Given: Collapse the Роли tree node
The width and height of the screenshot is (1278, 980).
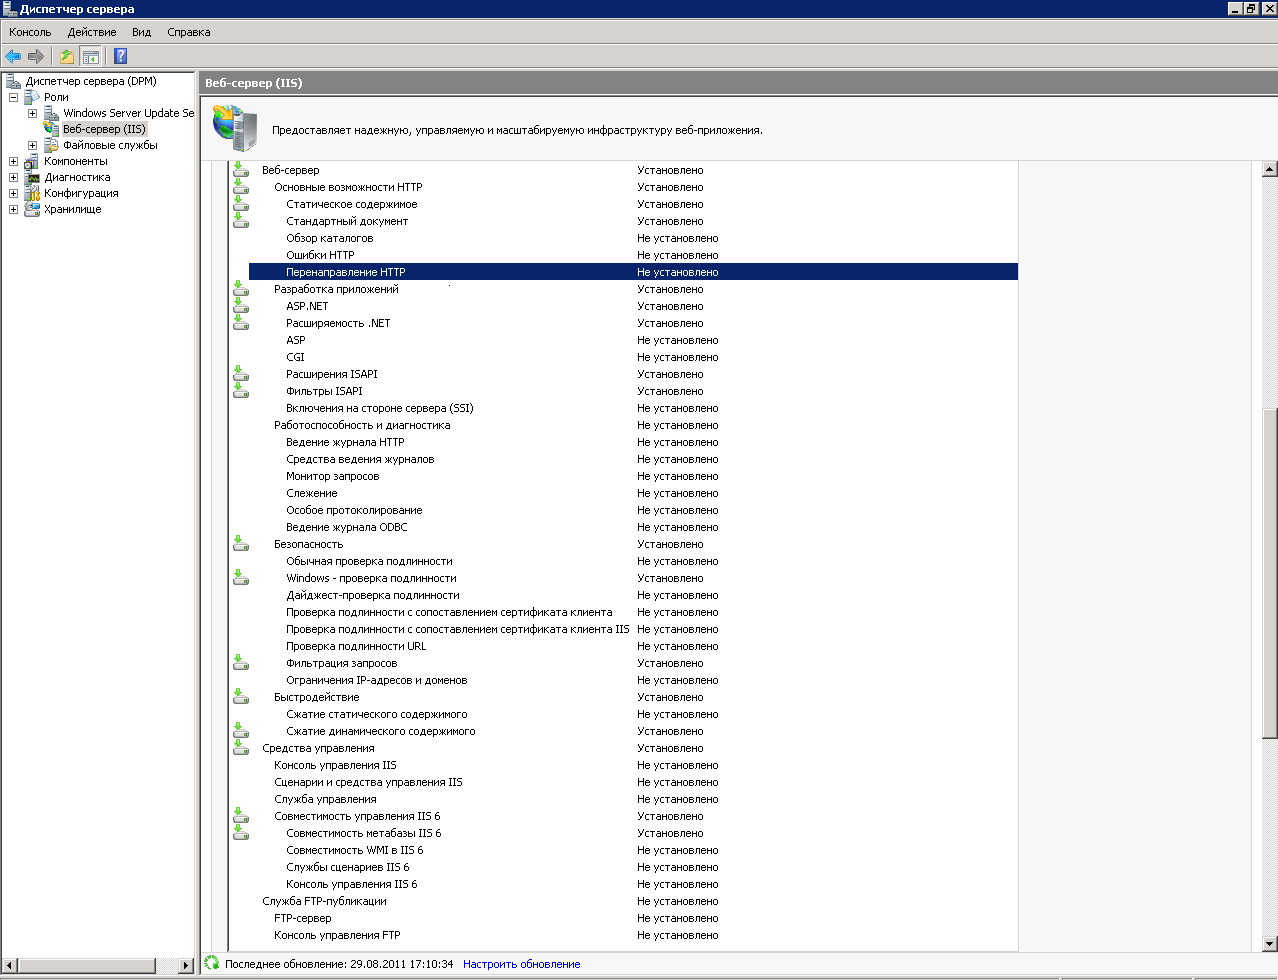Looking at the screenshot, I should coord(14,97).
